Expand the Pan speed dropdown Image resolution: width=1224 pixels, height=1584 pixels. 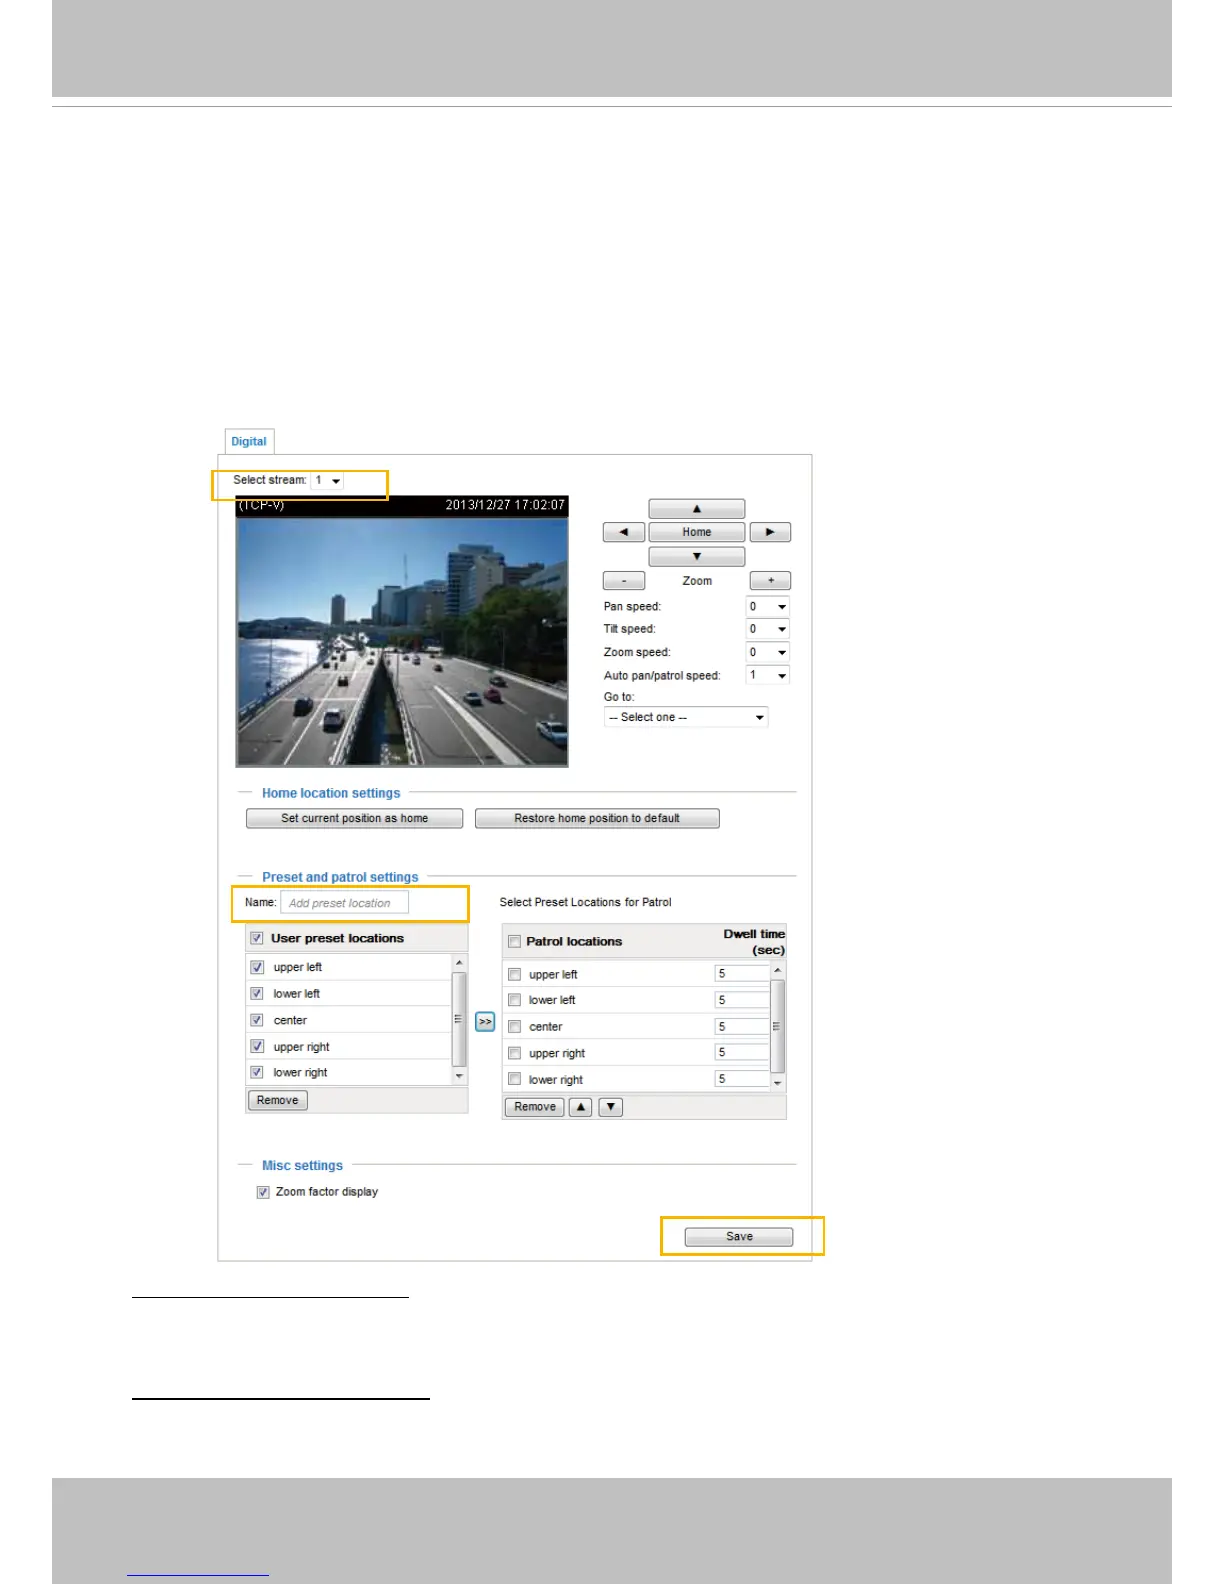coord(768,607)
